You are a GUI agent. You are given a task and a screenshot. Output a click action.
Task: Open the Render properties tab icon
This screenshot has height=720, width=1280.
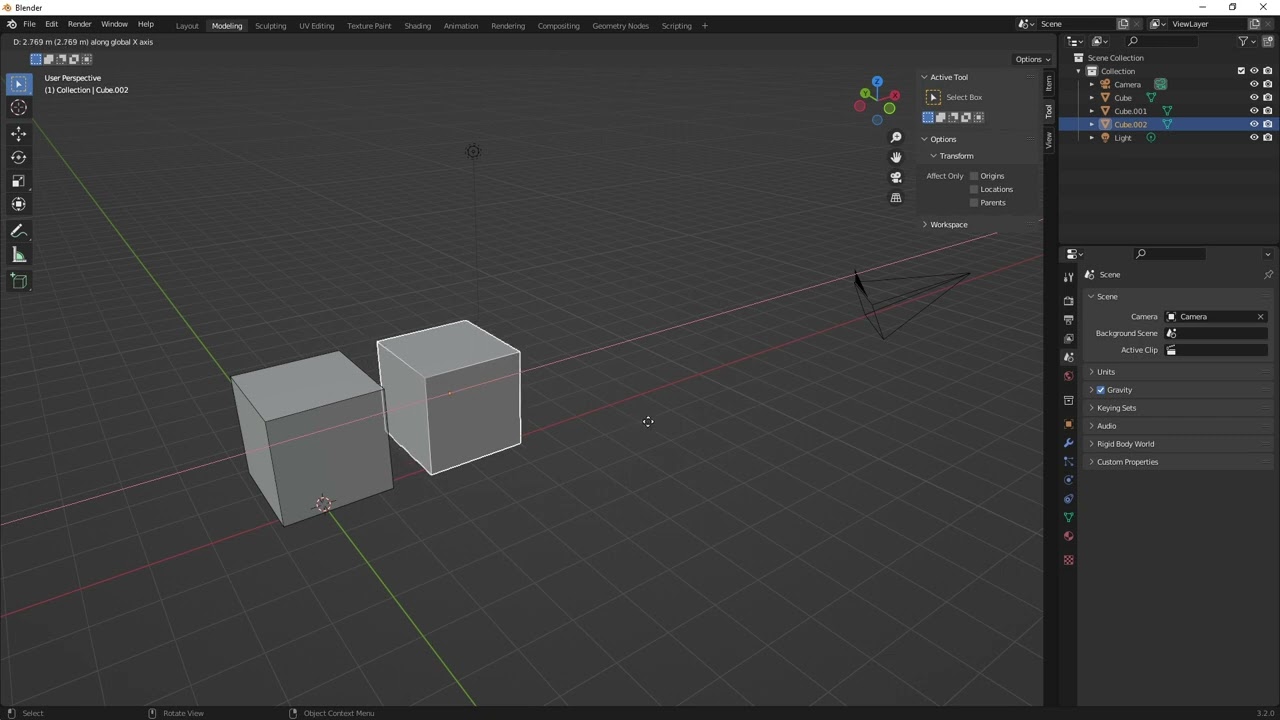[x=1068, y=300]
